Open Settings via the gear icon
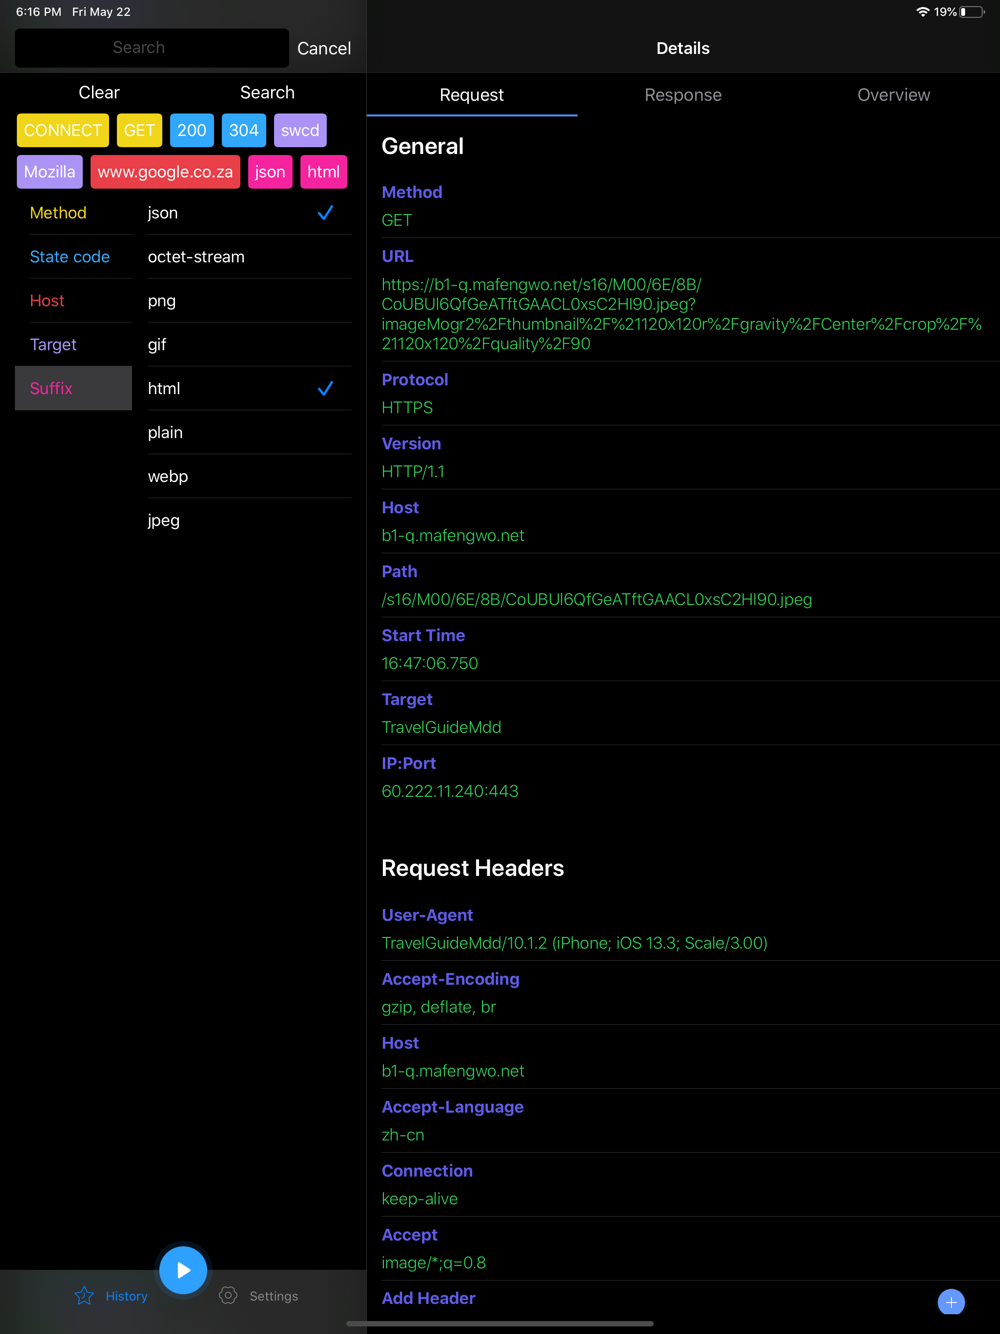This screenshot has width=1000, height=1334. click(229, 1296)
